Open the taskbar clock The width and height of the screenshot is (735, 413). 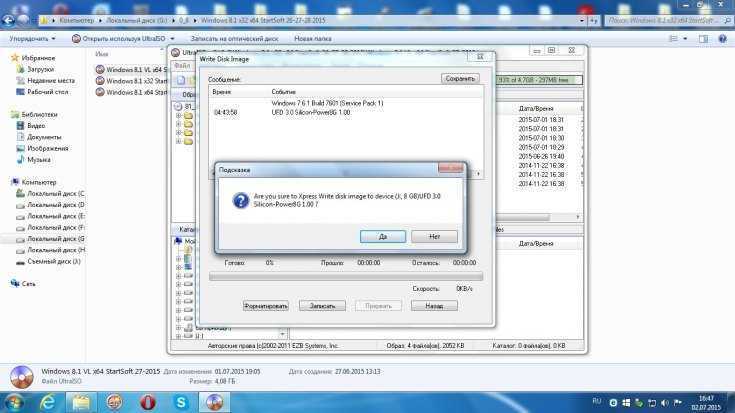[706, 403]
